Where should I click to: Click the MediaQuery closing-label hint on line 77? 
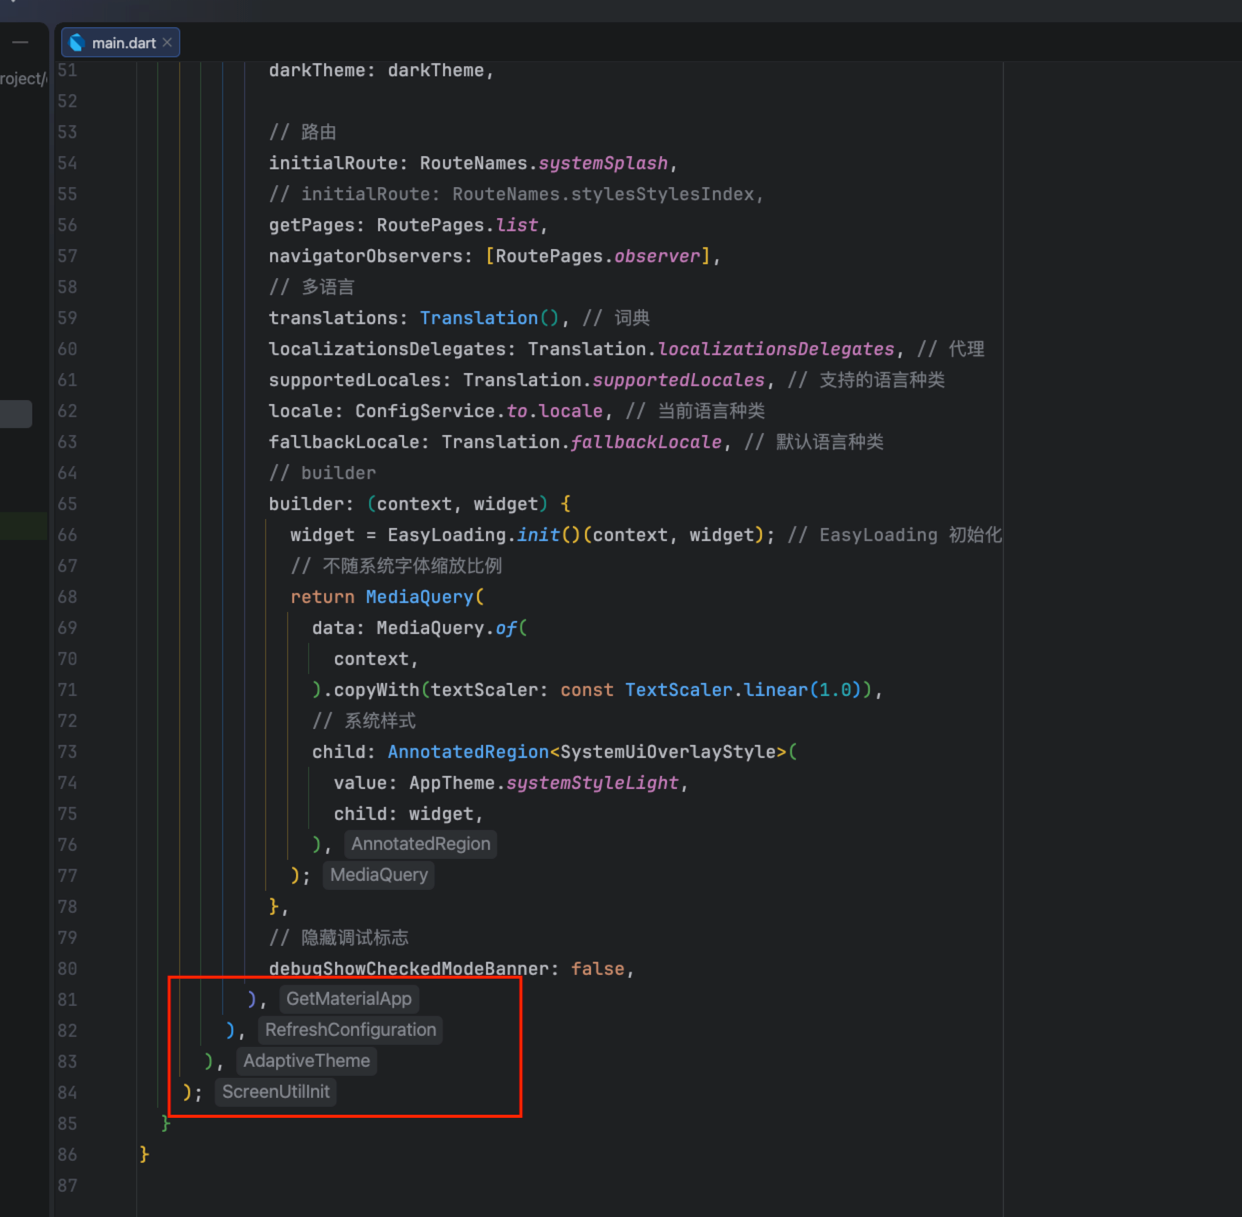378,875
